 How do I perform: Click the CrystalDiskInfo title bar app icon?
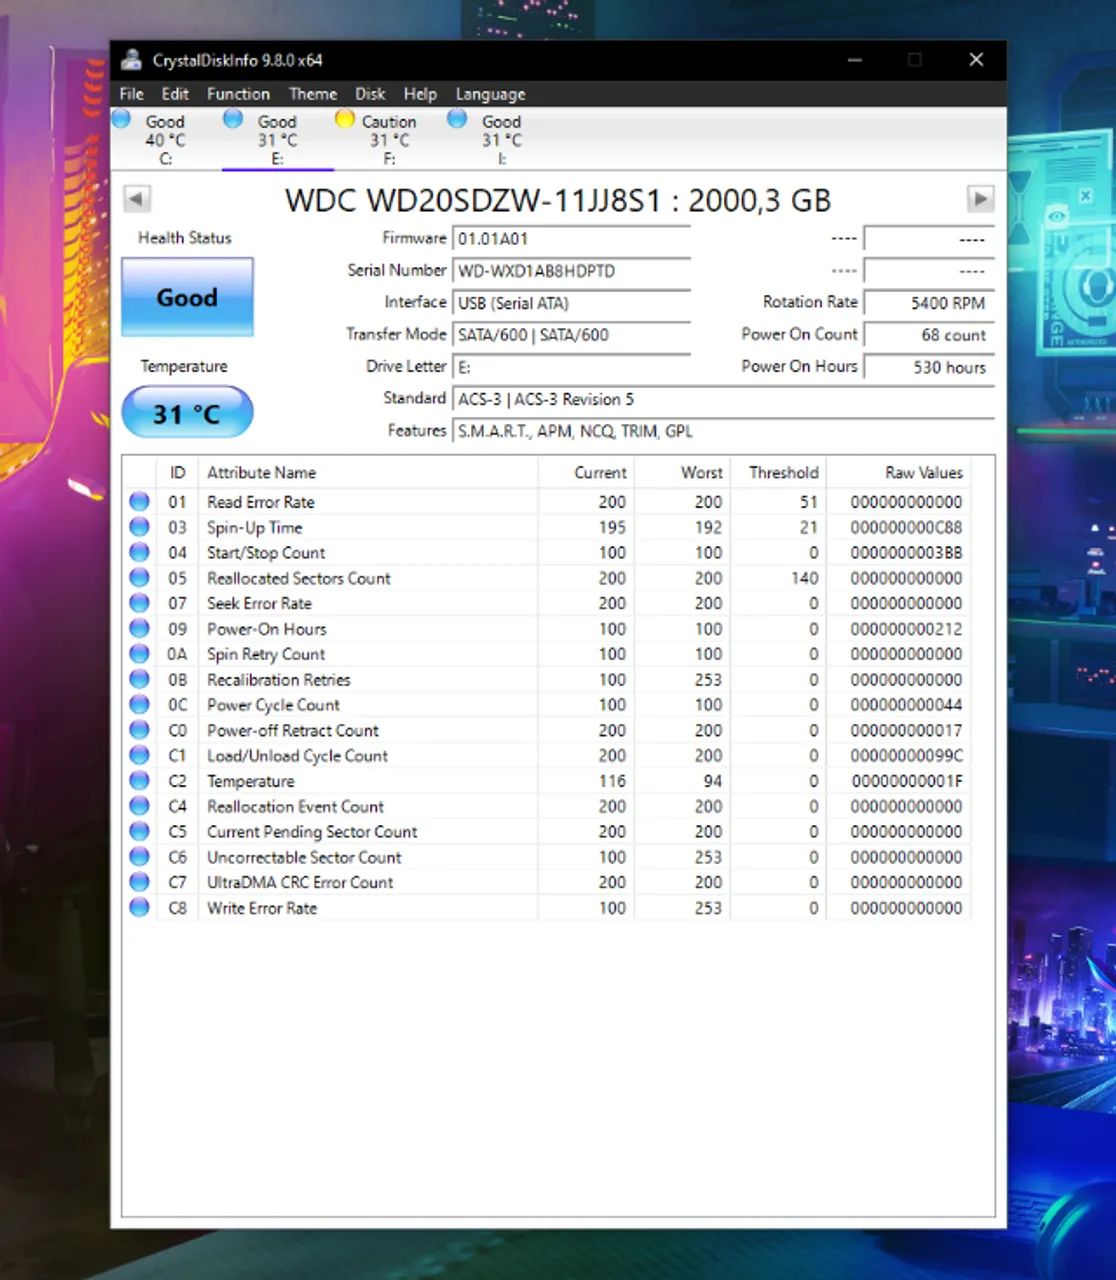[131, 60]
